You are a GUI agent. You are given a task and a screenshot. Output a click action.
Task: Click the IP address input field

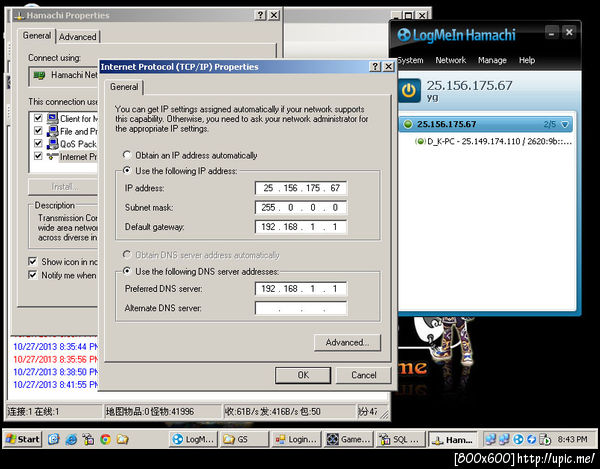click(301, 188)
